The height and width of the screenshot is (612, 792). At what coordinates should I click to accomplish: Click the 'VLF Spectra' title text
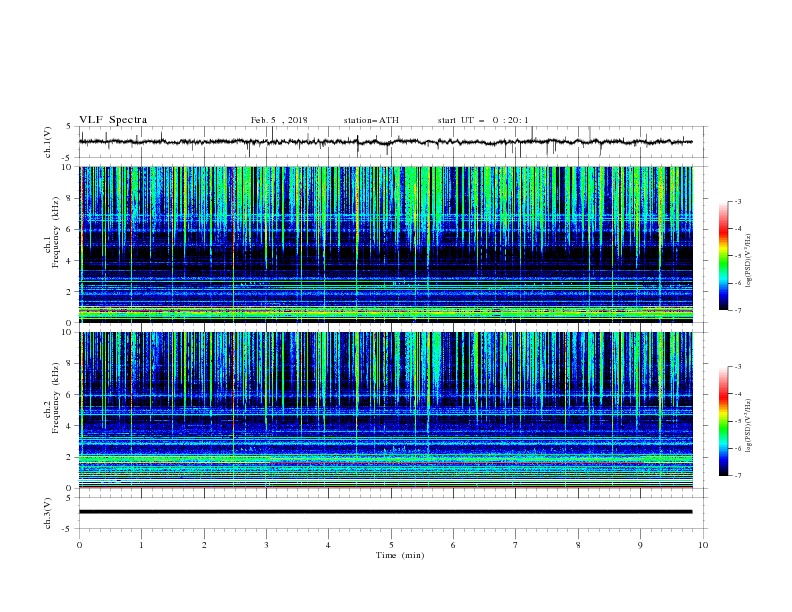[113, 120]
